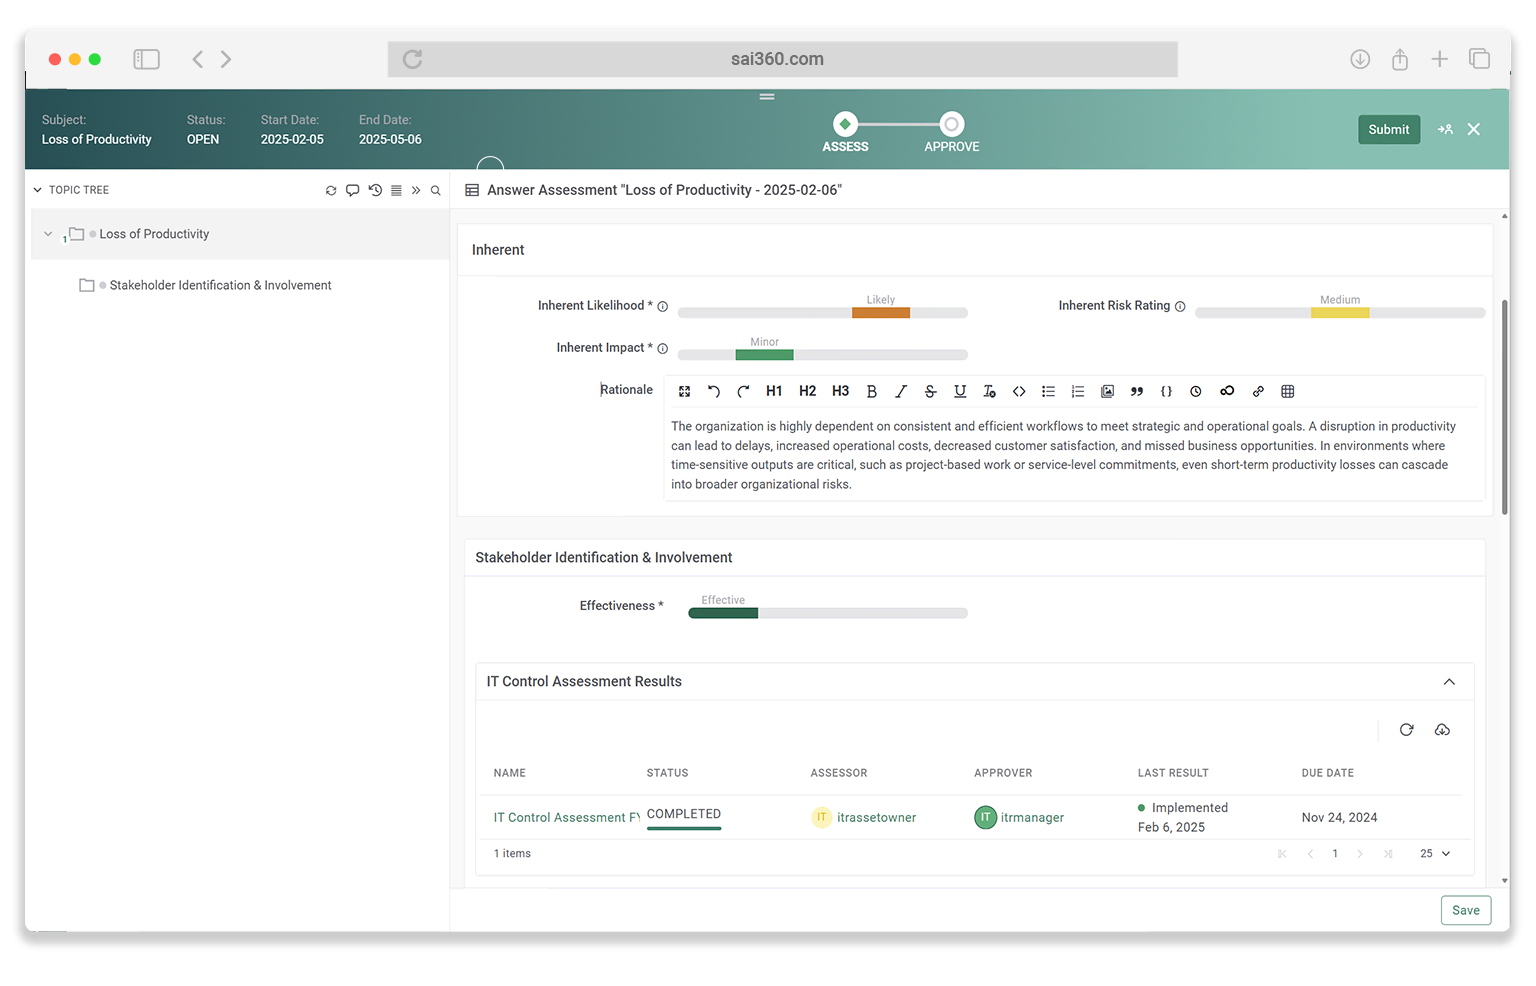The image size is (1536, 986).
Task: Select the APPROVE workflow step
Action: click(952, 125)
